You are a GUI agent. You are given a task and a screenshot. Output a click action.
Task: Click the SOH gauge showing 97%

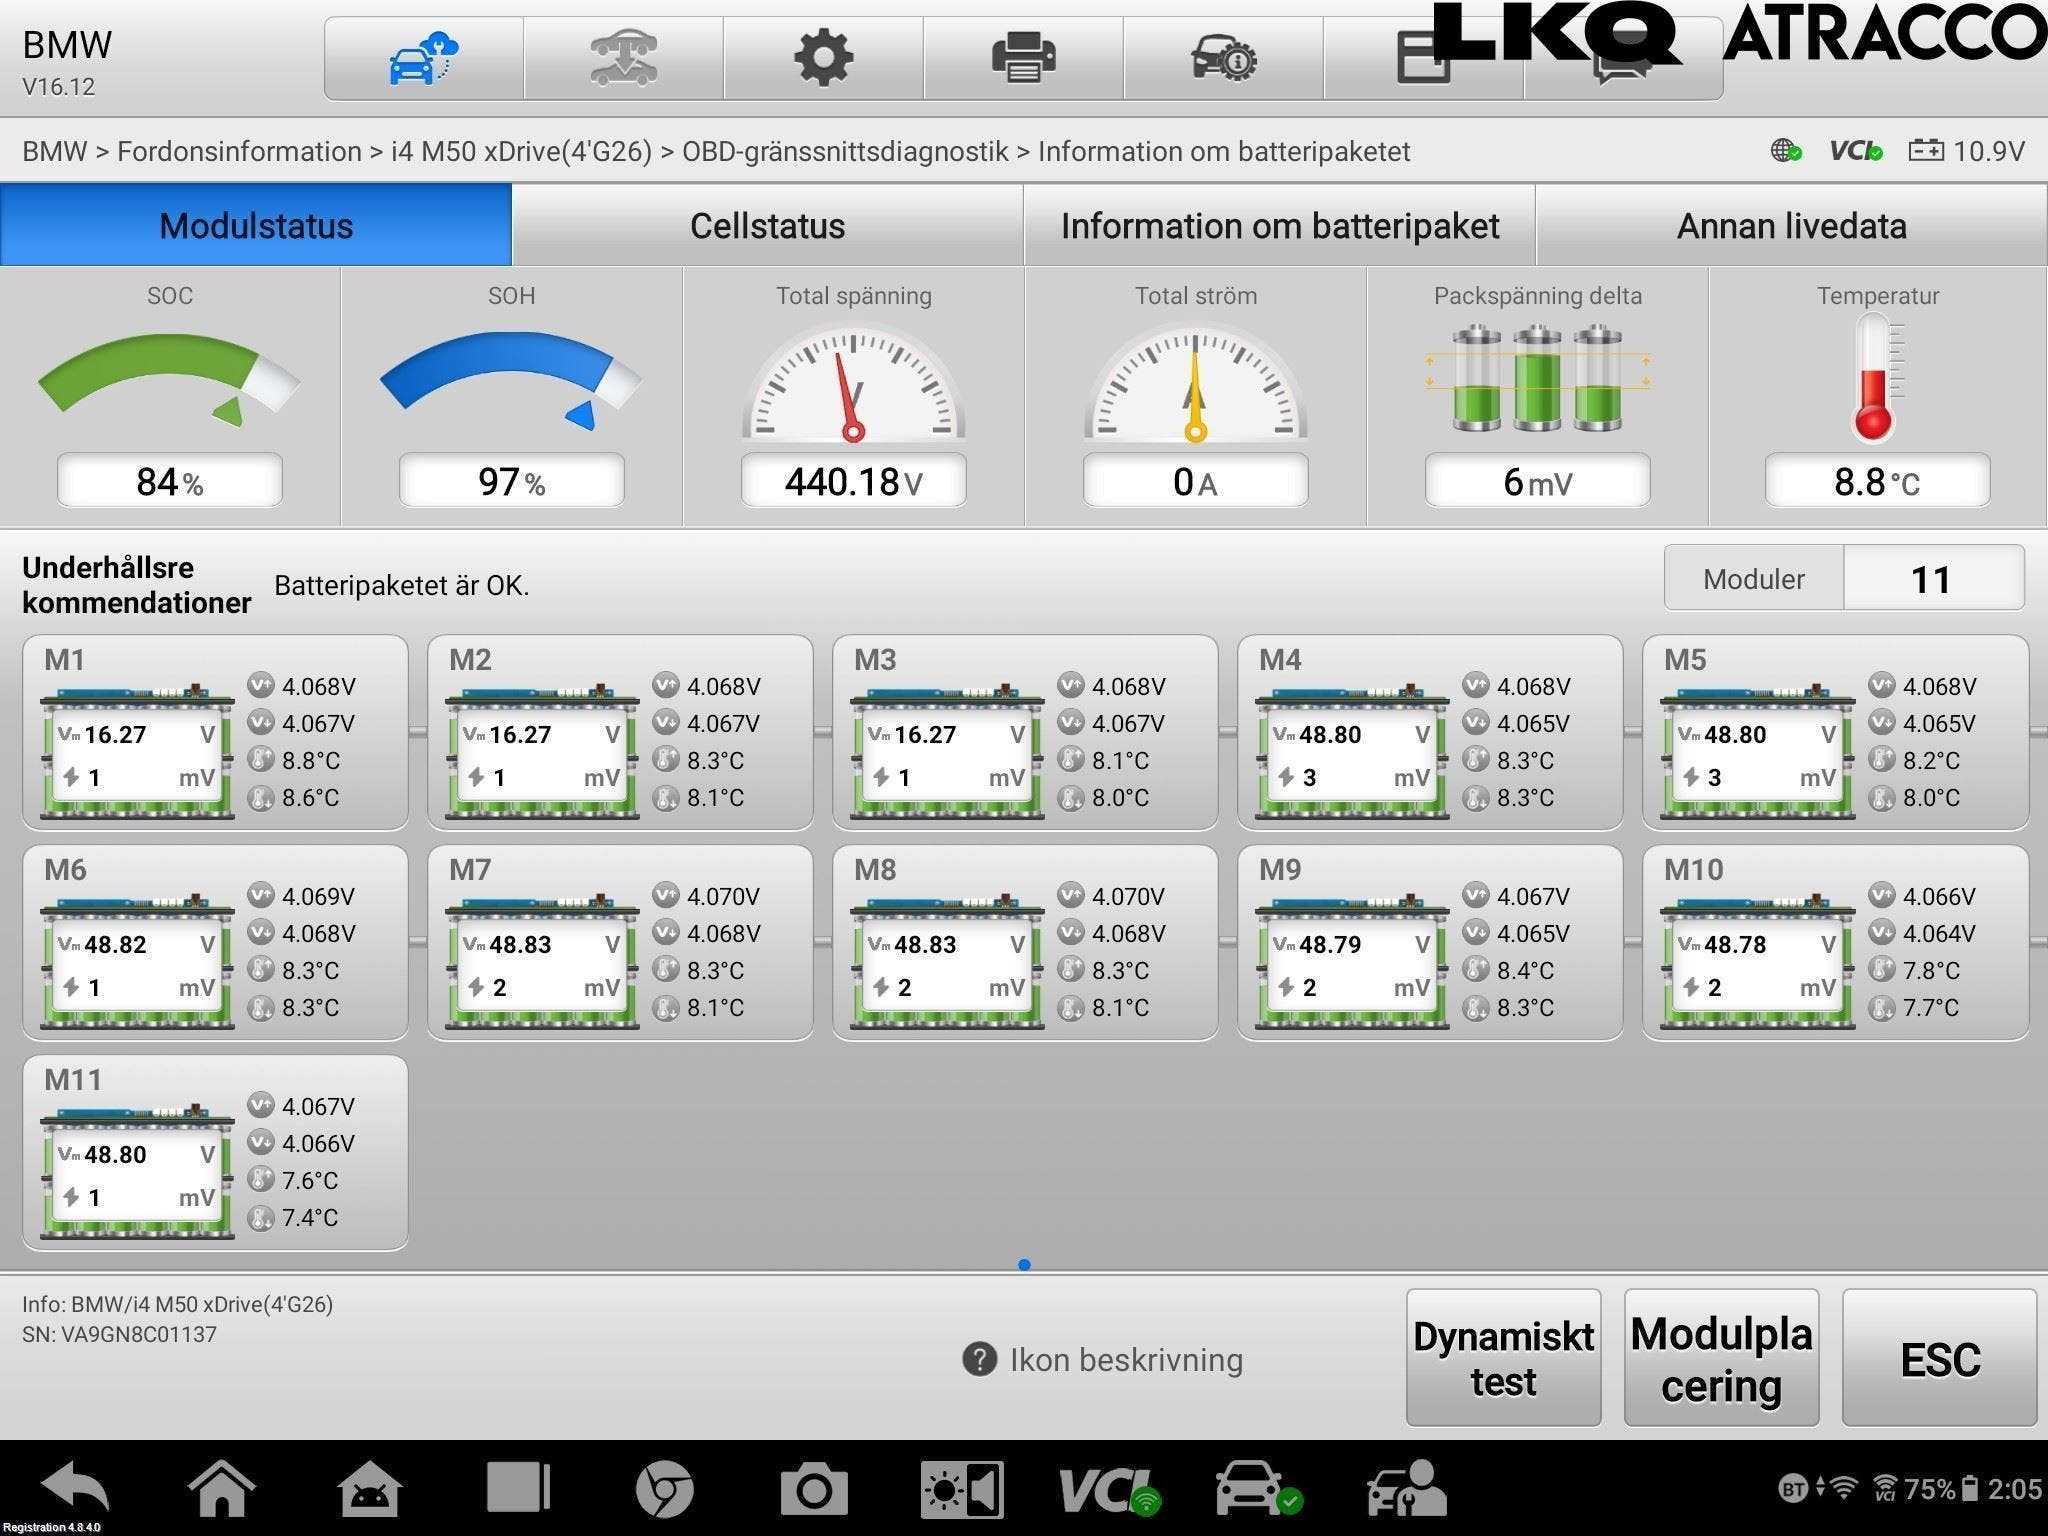[511, 382]
